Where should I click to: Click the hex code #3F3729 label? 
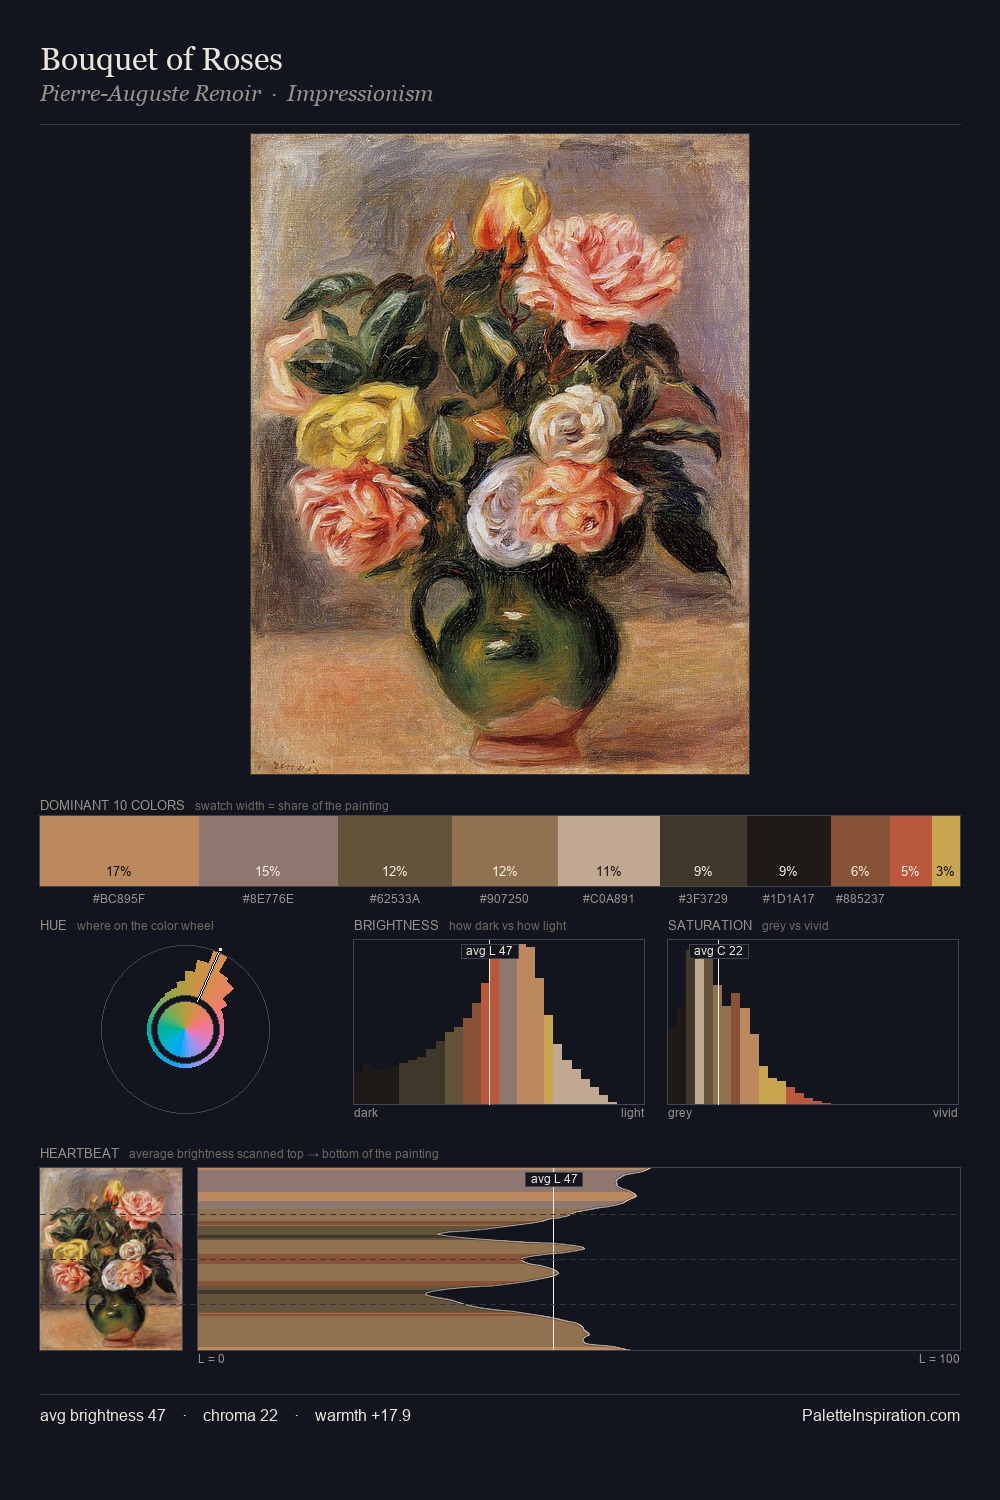[703, 899]
